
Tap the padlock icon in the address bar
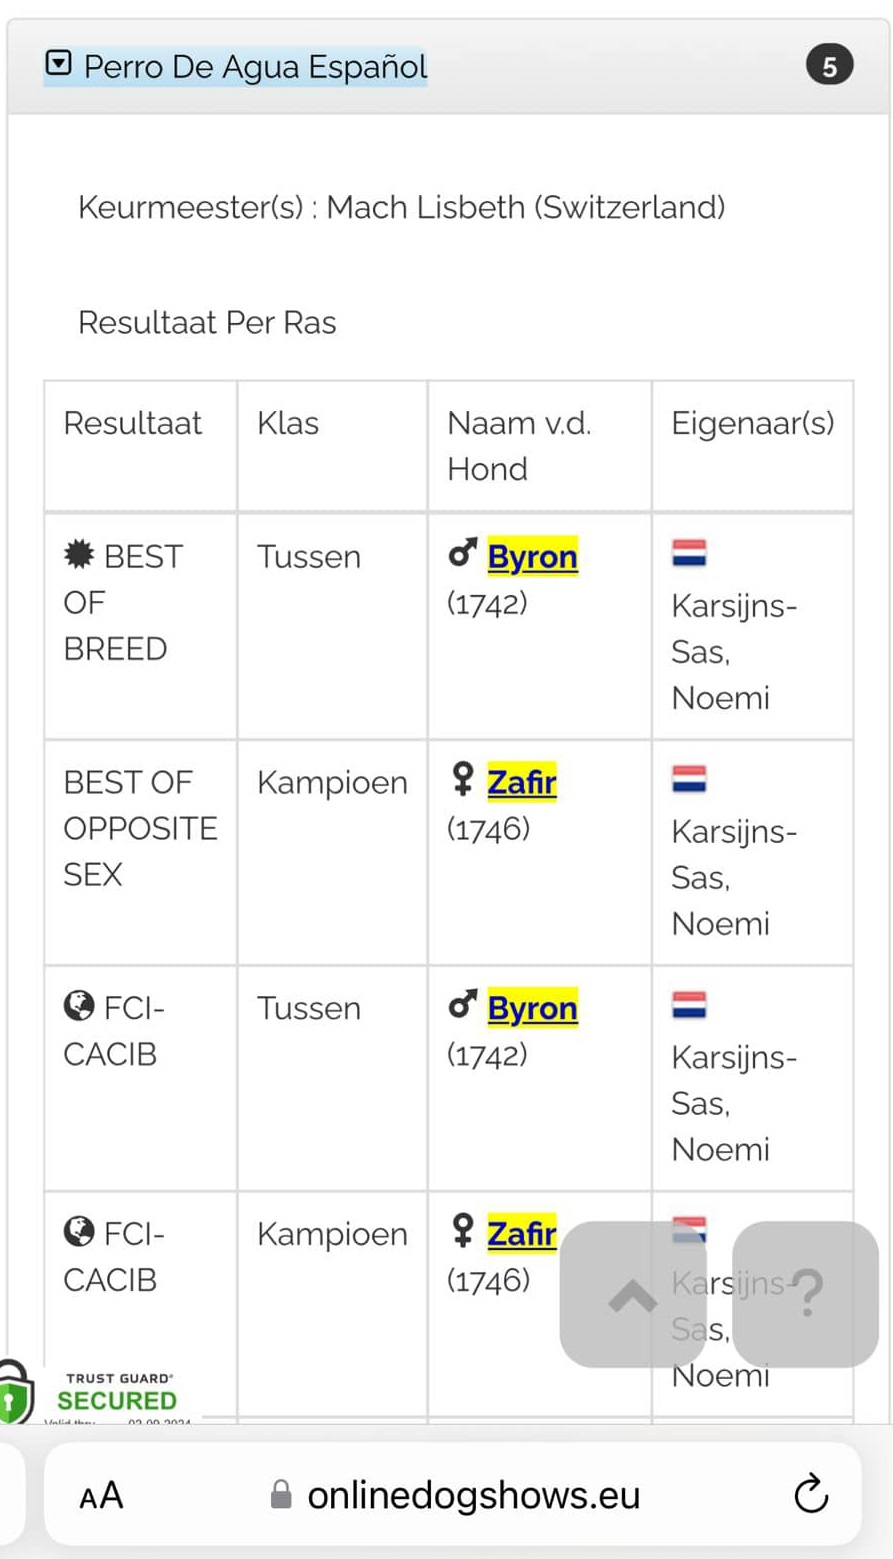[282, 1495]
